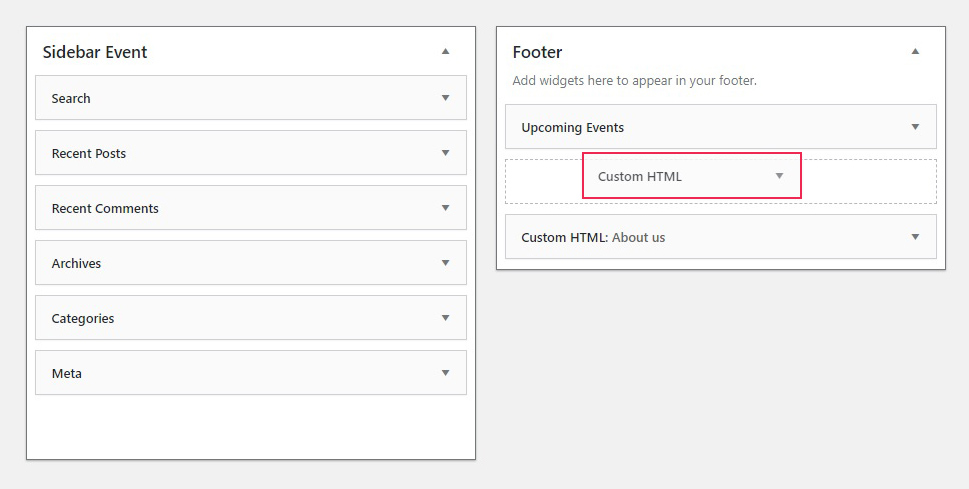This screenshot has width=969, height=489.
Task: Click the Recent Comments widget label
Action: (105, 208)
